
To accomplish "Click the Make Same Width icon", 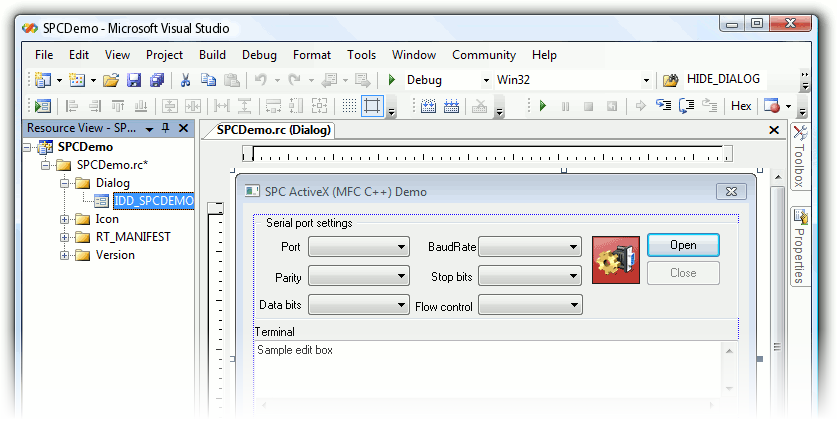I will pos(273,106).
